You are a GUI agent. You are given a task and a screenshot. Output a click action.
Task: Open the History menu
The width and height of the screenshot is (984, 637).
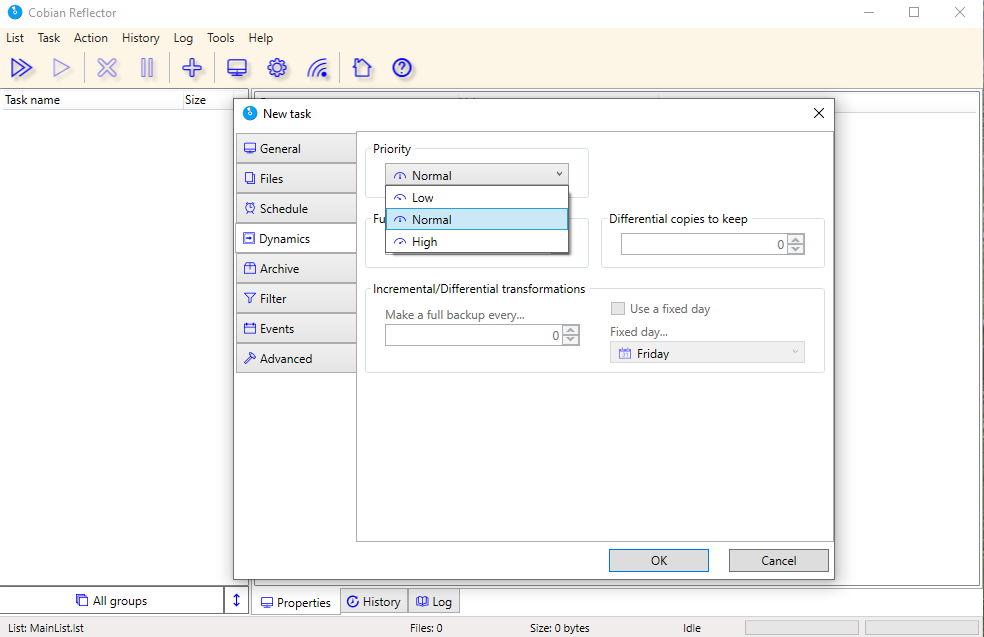point(141,38)
